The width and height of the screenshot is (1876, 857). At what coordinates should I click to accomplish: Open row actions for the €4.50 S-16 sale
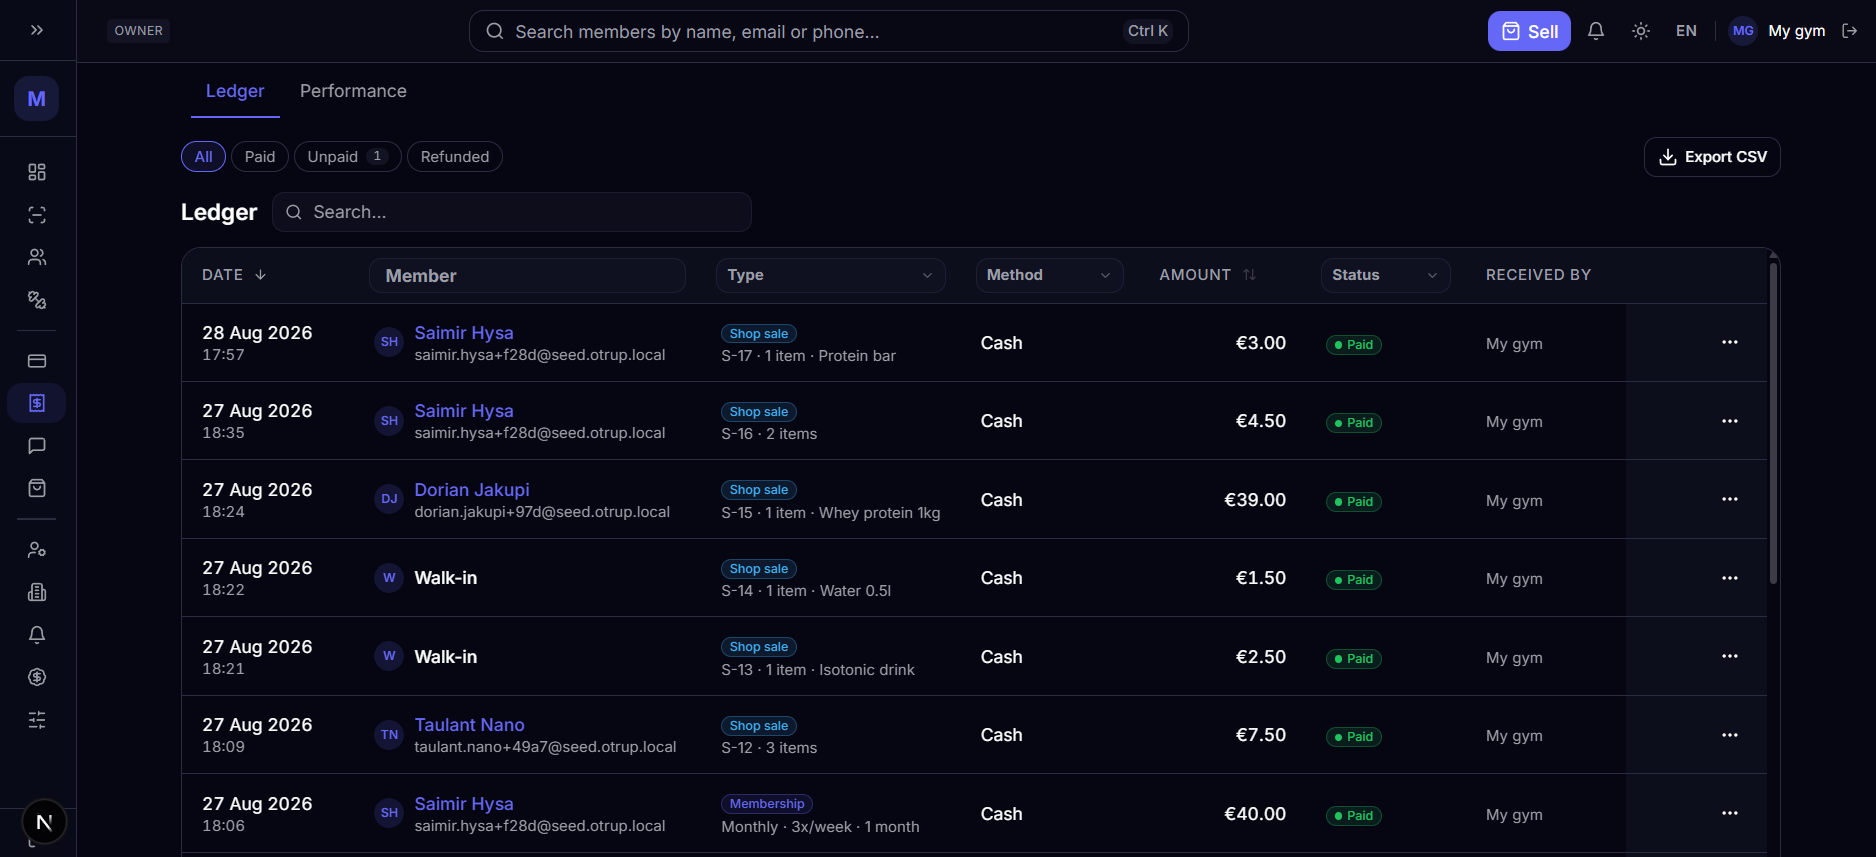click(1730, 421)
